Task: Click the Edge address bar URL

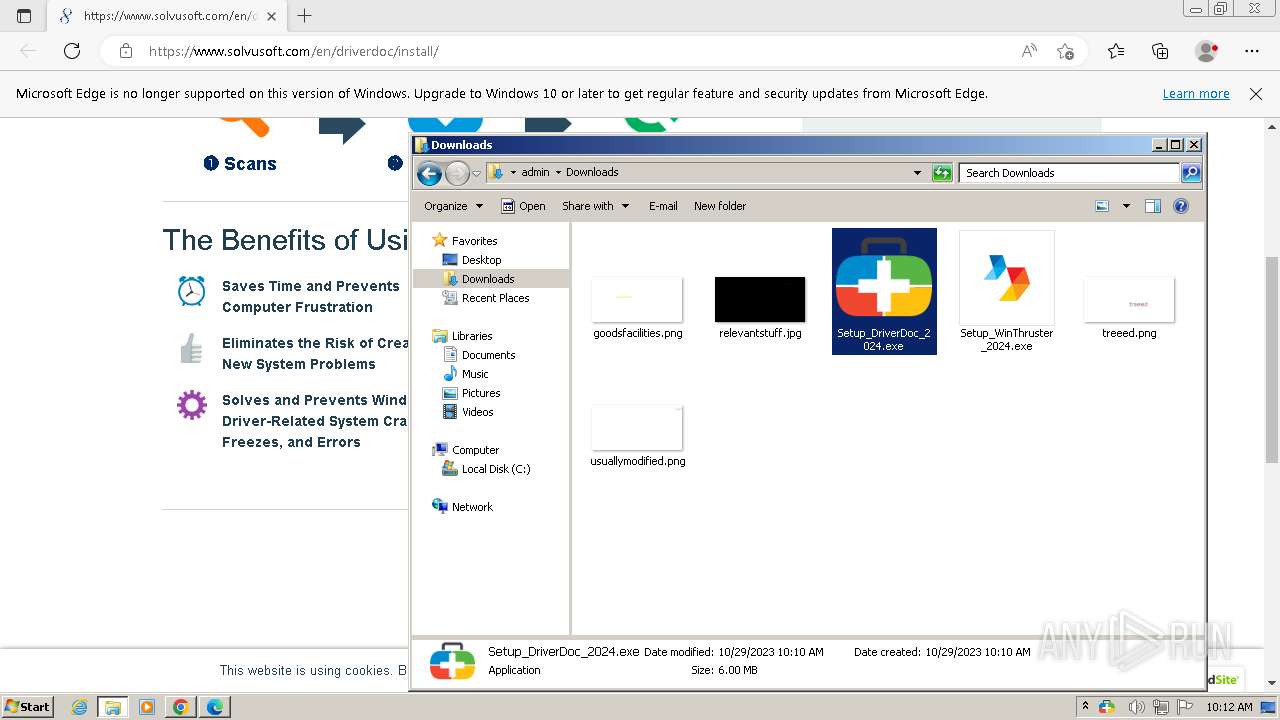Action: (x=294, y=51)
